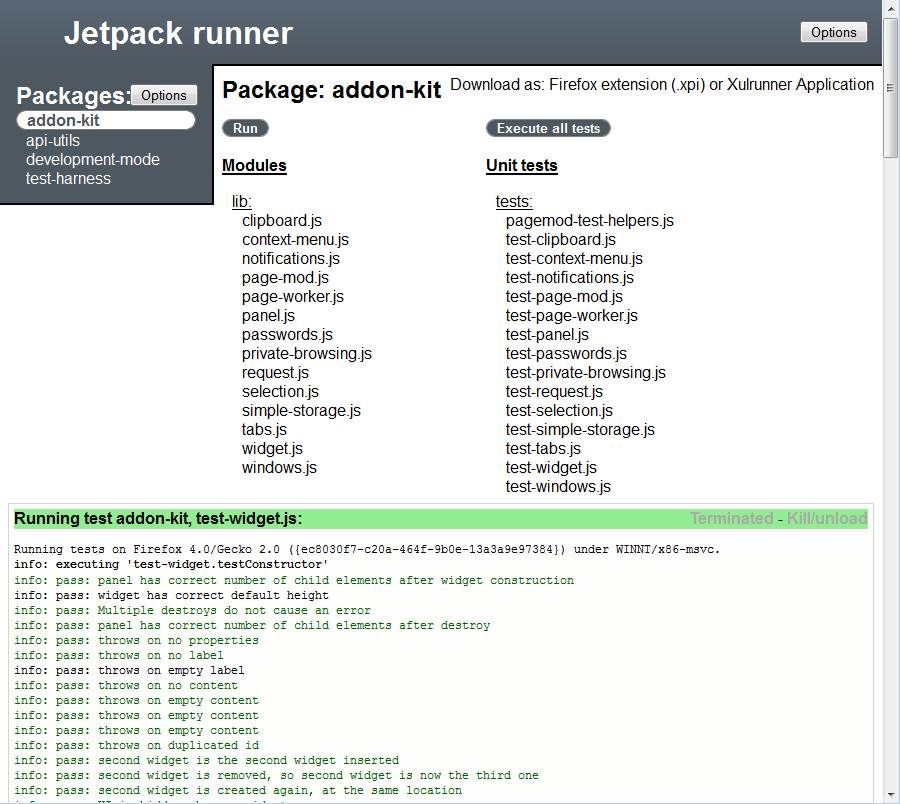
Task: Click the Jetpack runner title
Action: click(x=178, y=33)
